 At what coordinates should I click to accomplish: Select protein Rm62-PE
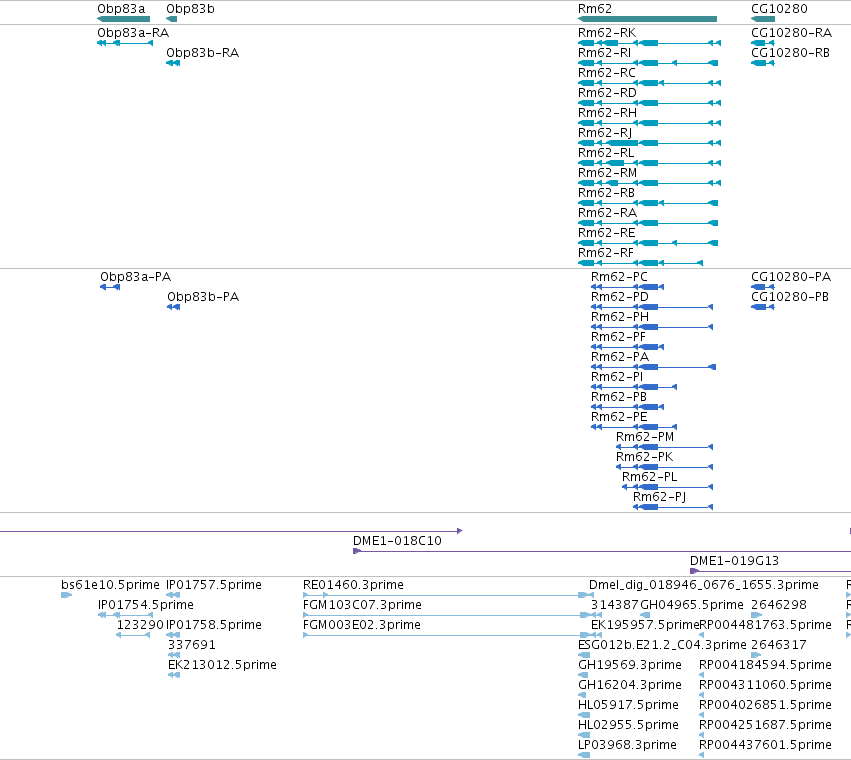click(634, 427)
